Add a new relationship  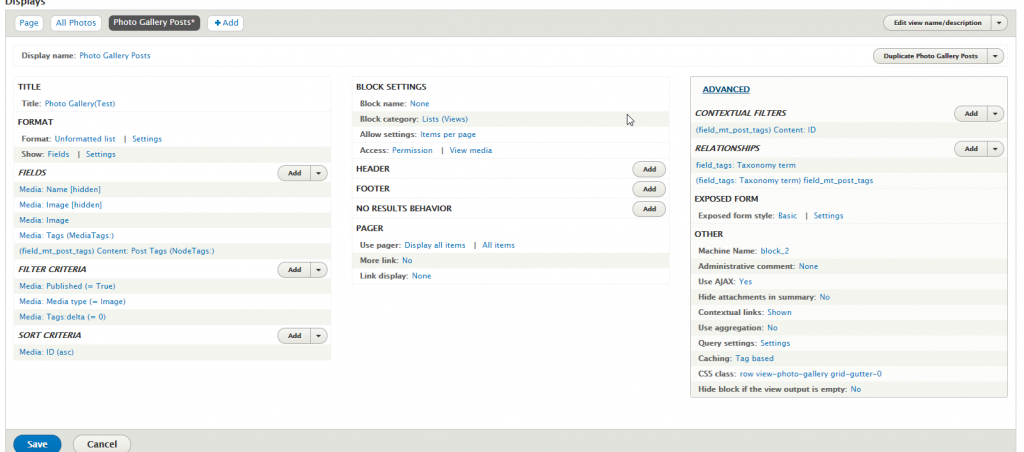point(969,149)
